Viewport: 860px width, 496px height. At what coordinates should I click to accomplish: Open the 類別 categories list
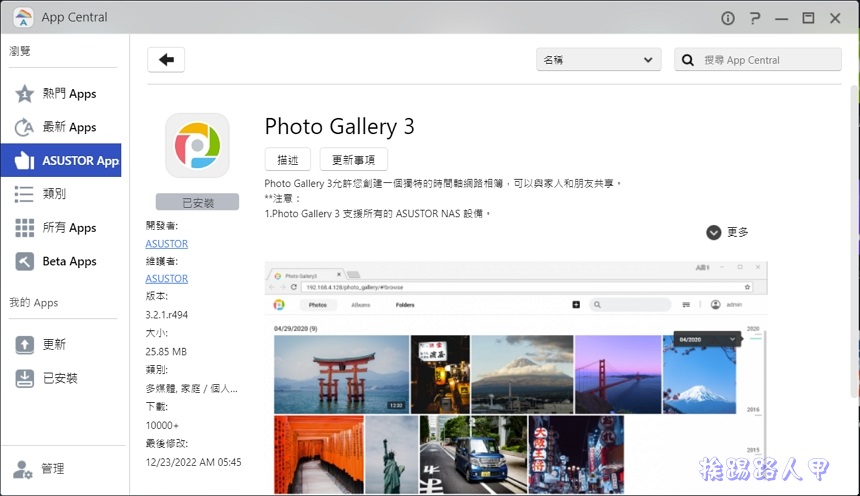click(53, 194)
